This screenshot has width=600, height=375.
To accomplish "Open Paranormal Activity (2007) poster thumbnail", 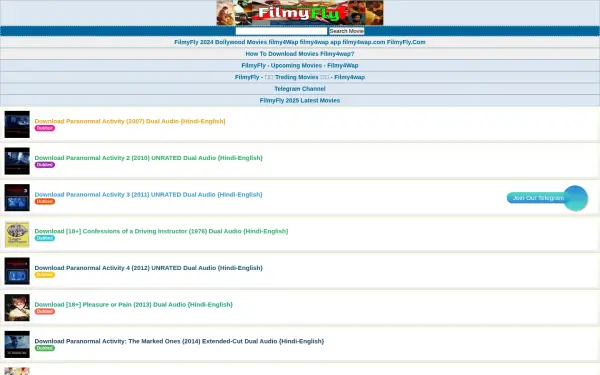I will pyautogui.click(x=17, y=124).
